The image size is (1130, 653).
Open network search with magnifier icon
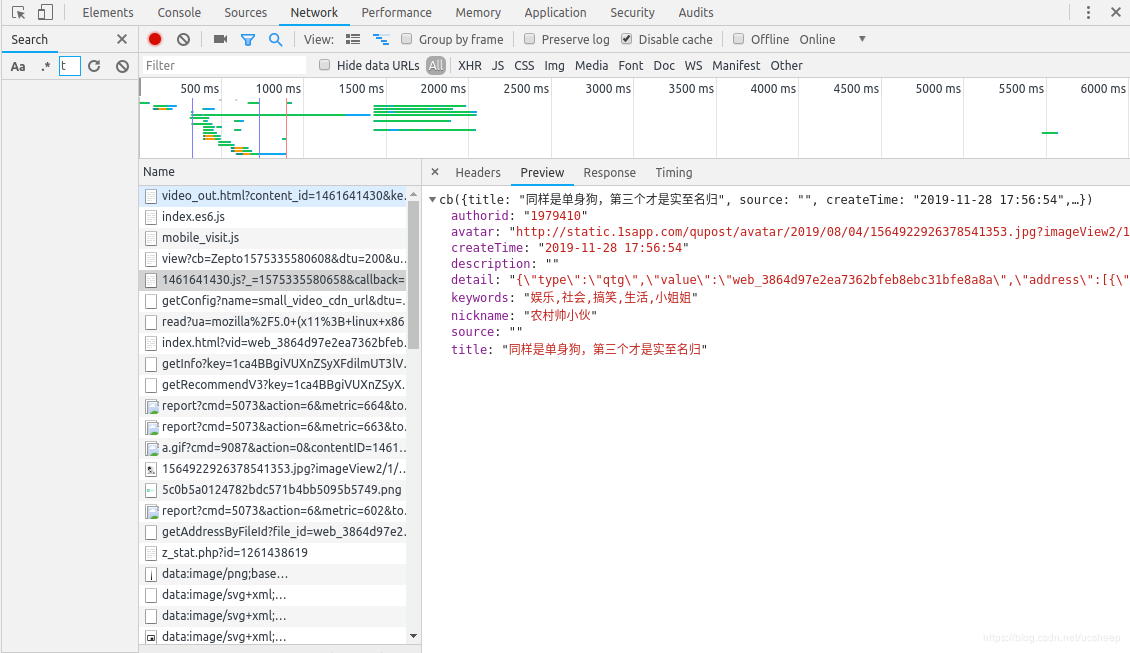point(275,40)
